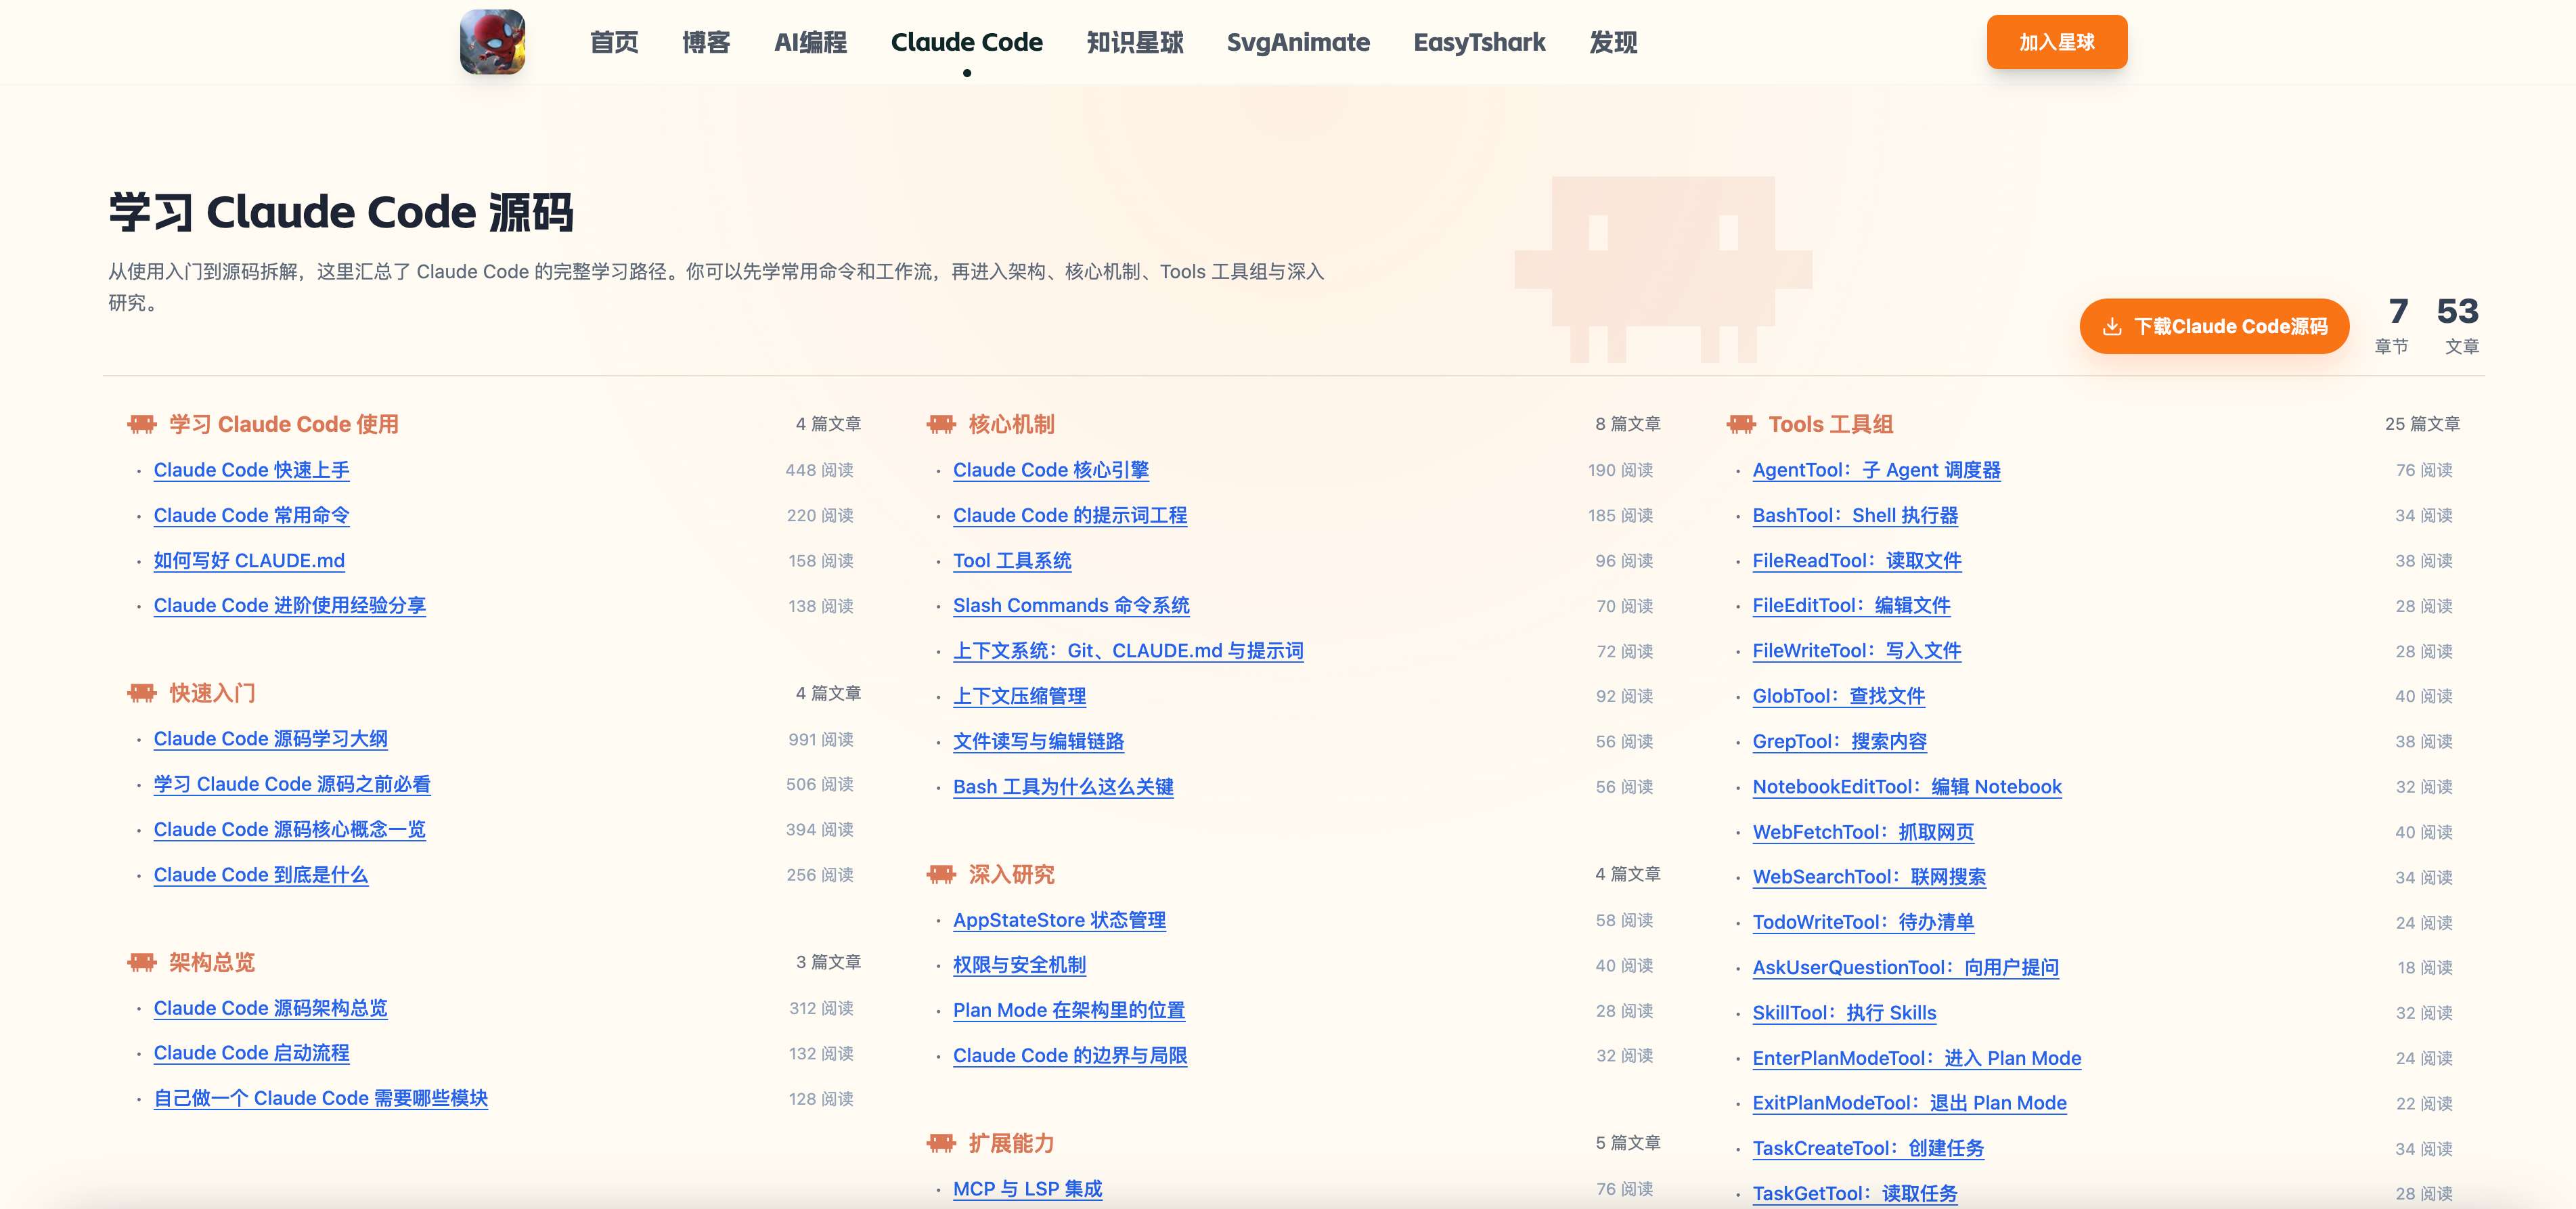Click pixel mascot icon beside 扩展能力 heading

pos(941,1143)
